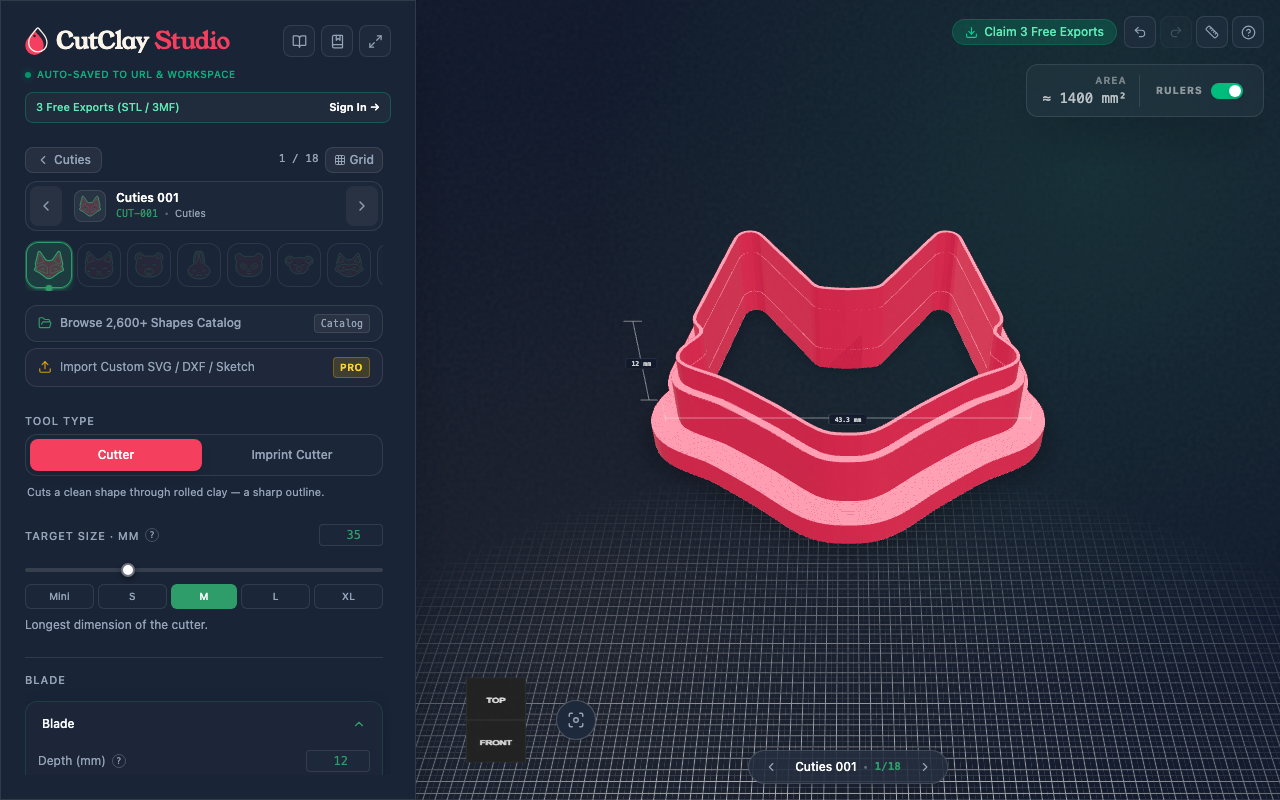The width and height of the screenshot is (1280, 800).
Task: Click Claim 3 Free Exports button
Action: point(1035,32)
